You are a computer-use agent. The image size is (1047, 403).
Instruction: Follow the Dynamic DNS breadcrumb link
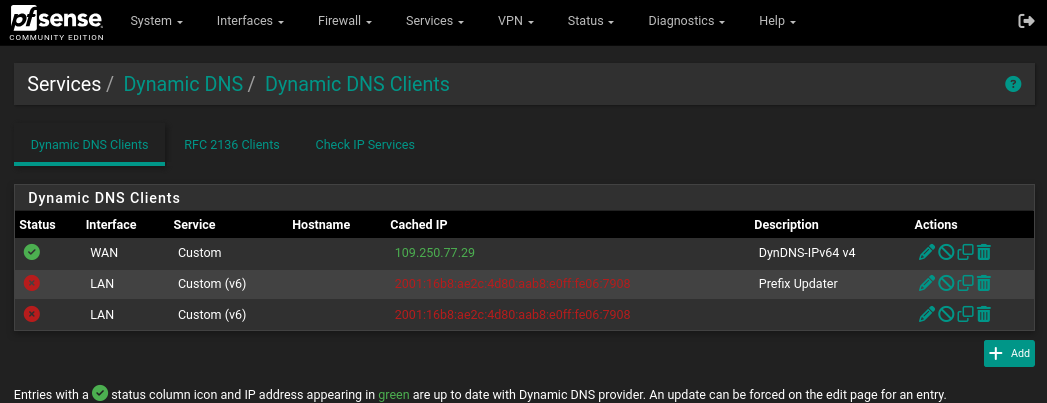point(183,84)
